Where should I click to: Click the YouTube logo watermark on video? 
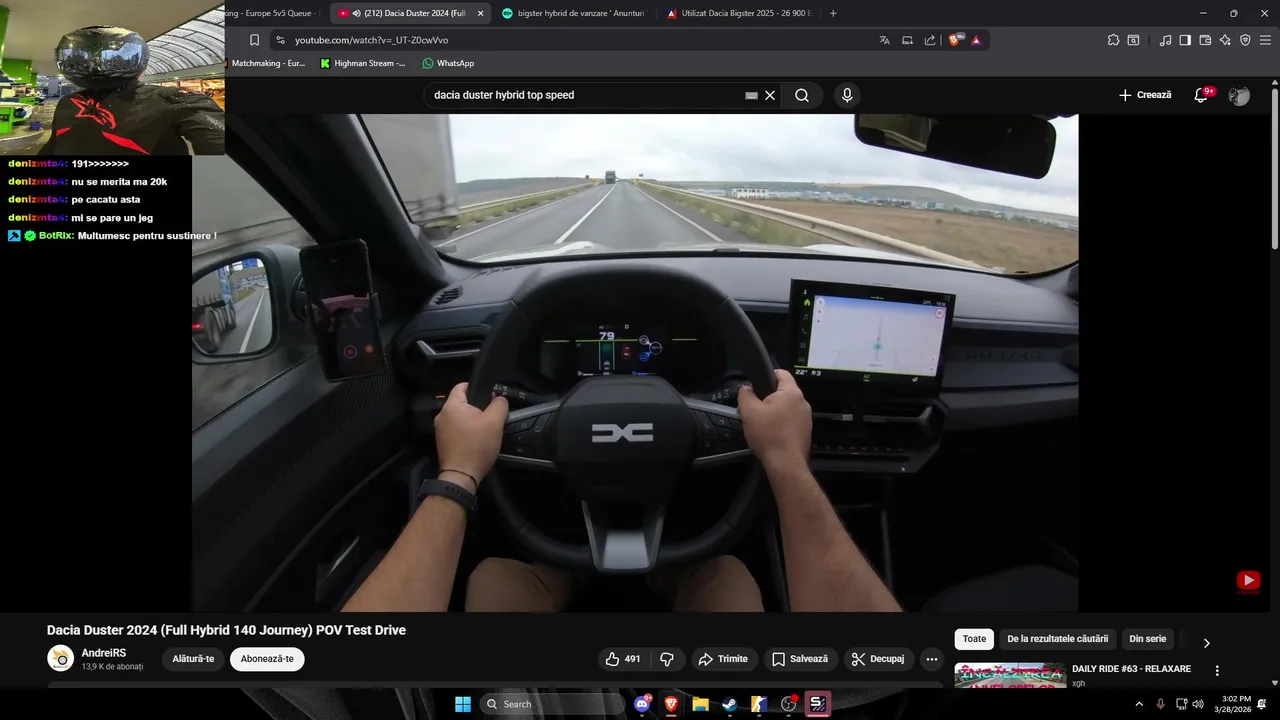[x=1248, y=581]
